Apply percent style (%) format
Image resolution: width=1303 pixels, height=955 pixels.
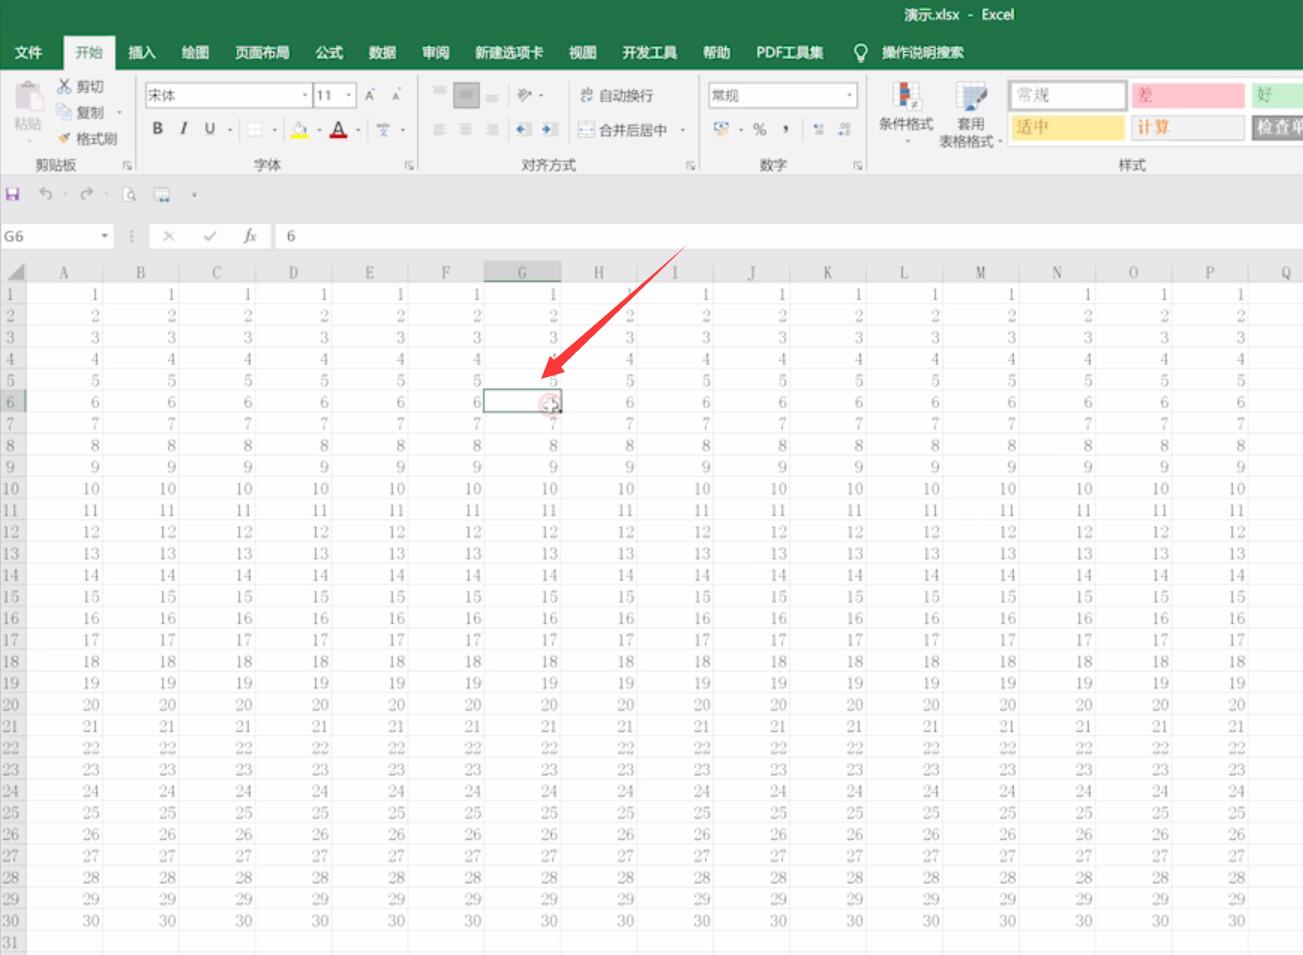(x=760, y=129)
